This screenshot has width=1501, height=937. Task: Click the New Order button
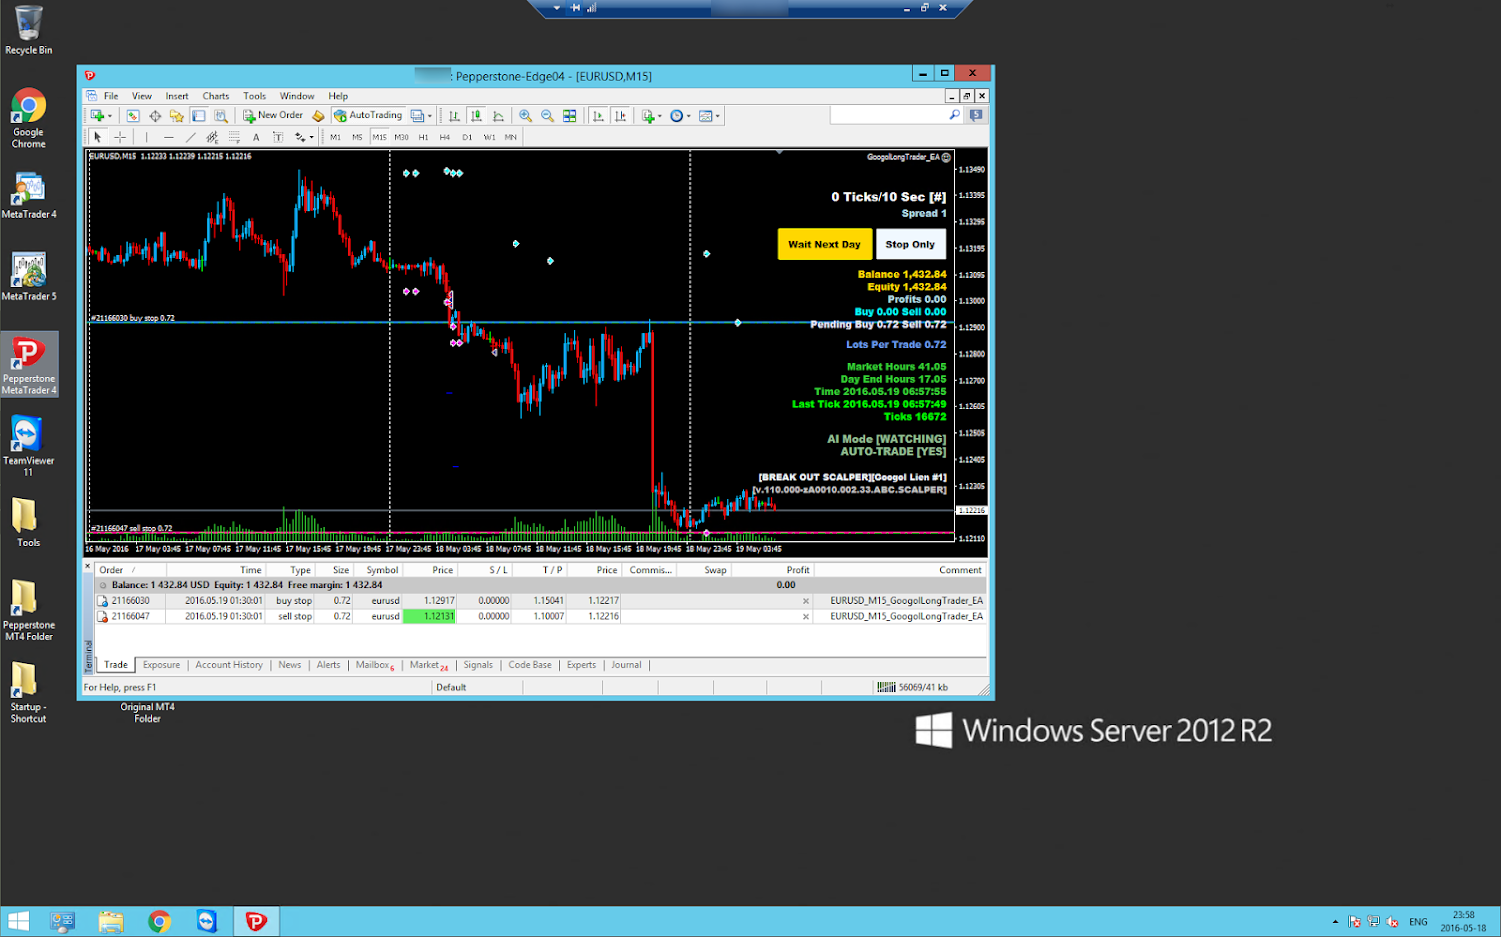273,116
